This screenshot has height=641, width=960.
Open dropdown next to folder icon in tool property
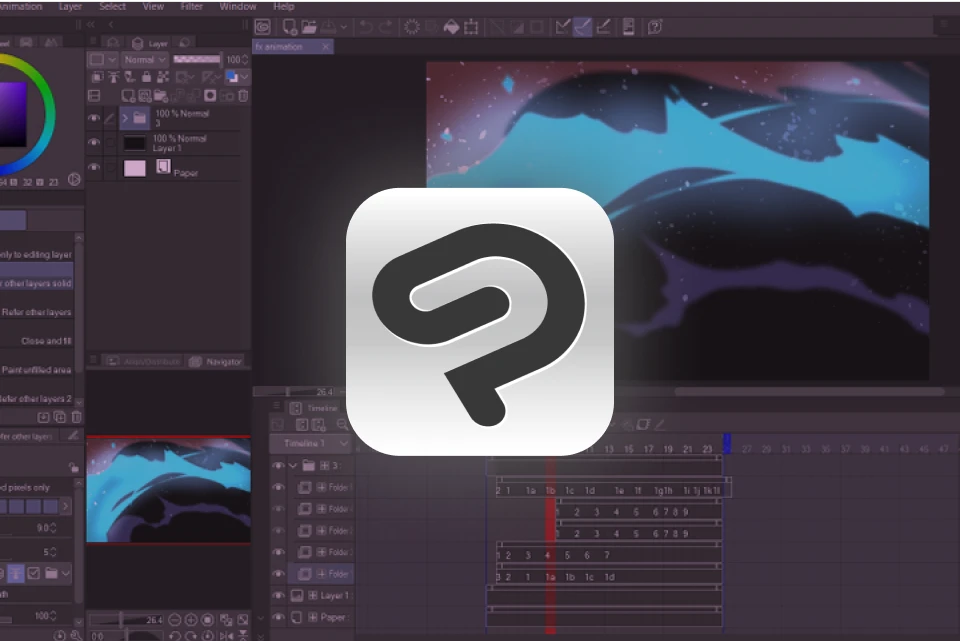click(x=66, y=574)
